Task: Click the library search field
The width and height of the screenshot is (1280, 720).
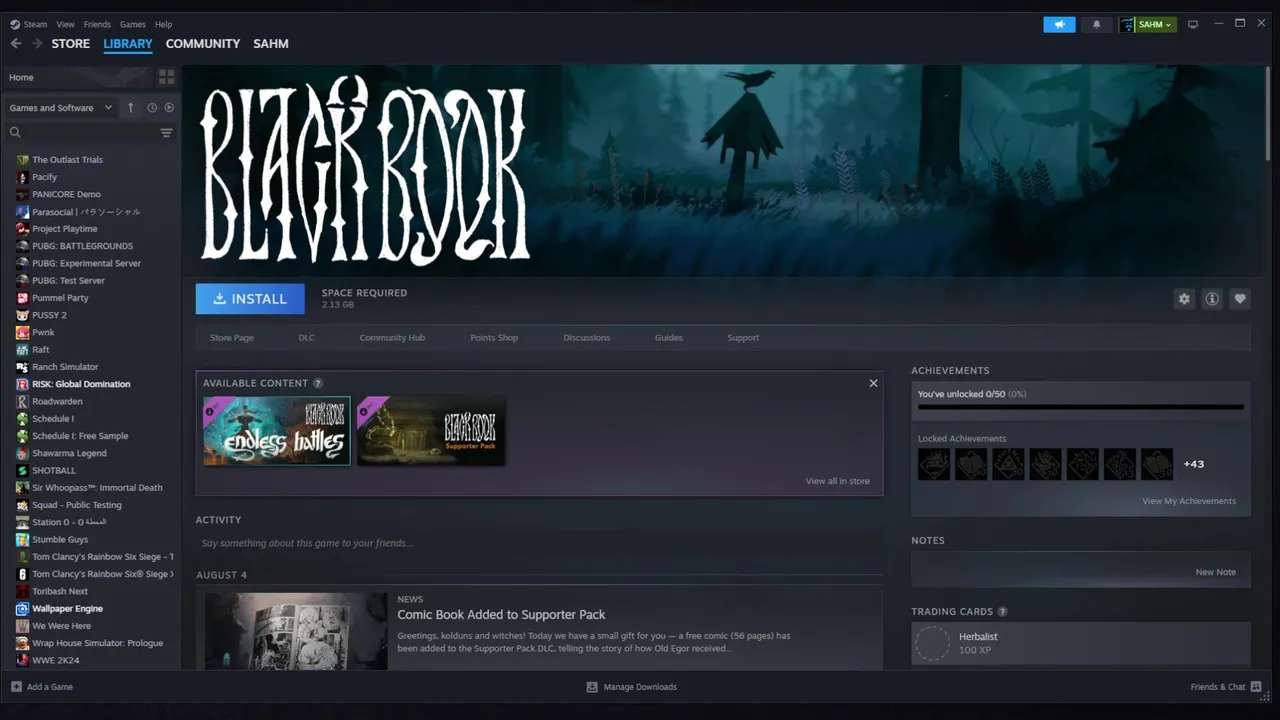Action: pos(90,132)
